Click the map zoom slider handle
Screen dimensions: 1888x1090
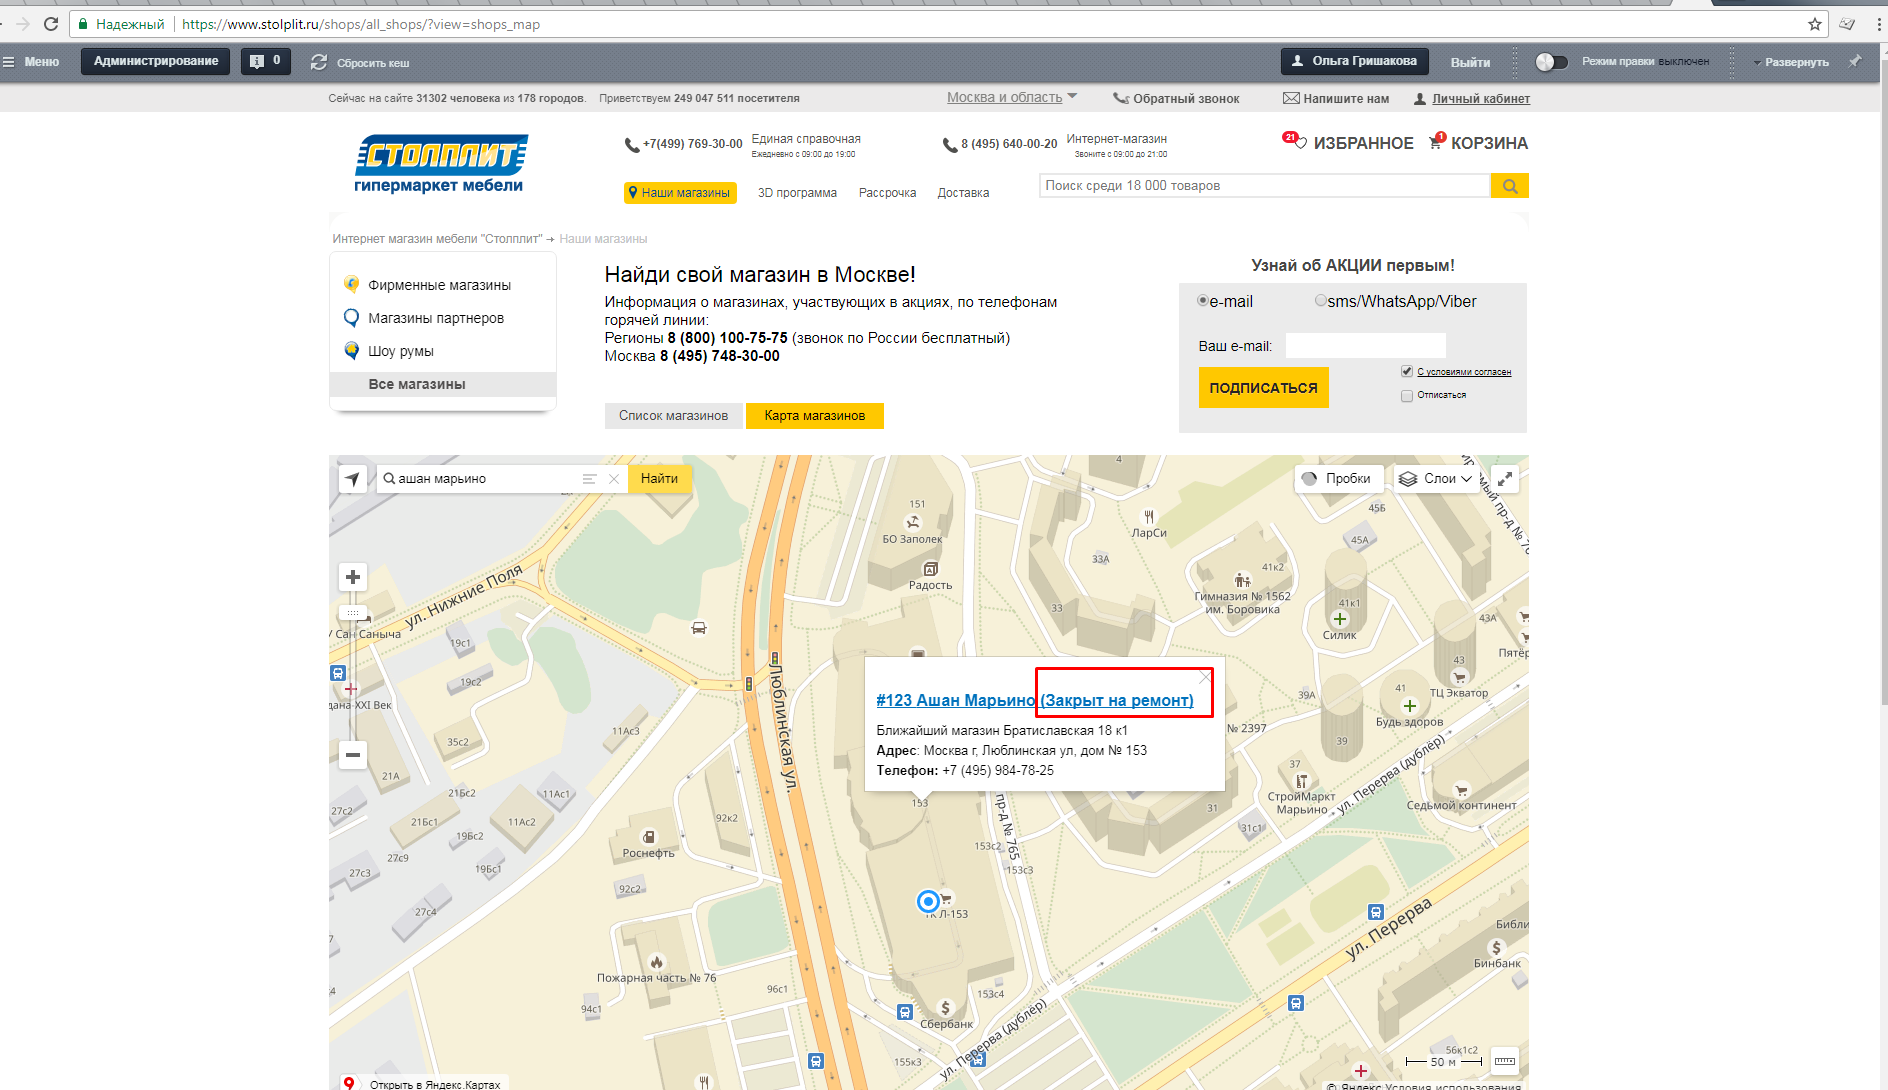[353, 612]
